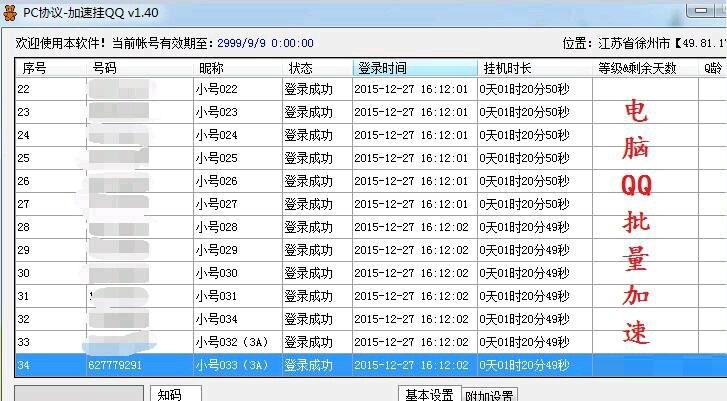This screenshot has height=401, width=727.
Task: Open the 附加设置 tab
Action: pos(489,395)
